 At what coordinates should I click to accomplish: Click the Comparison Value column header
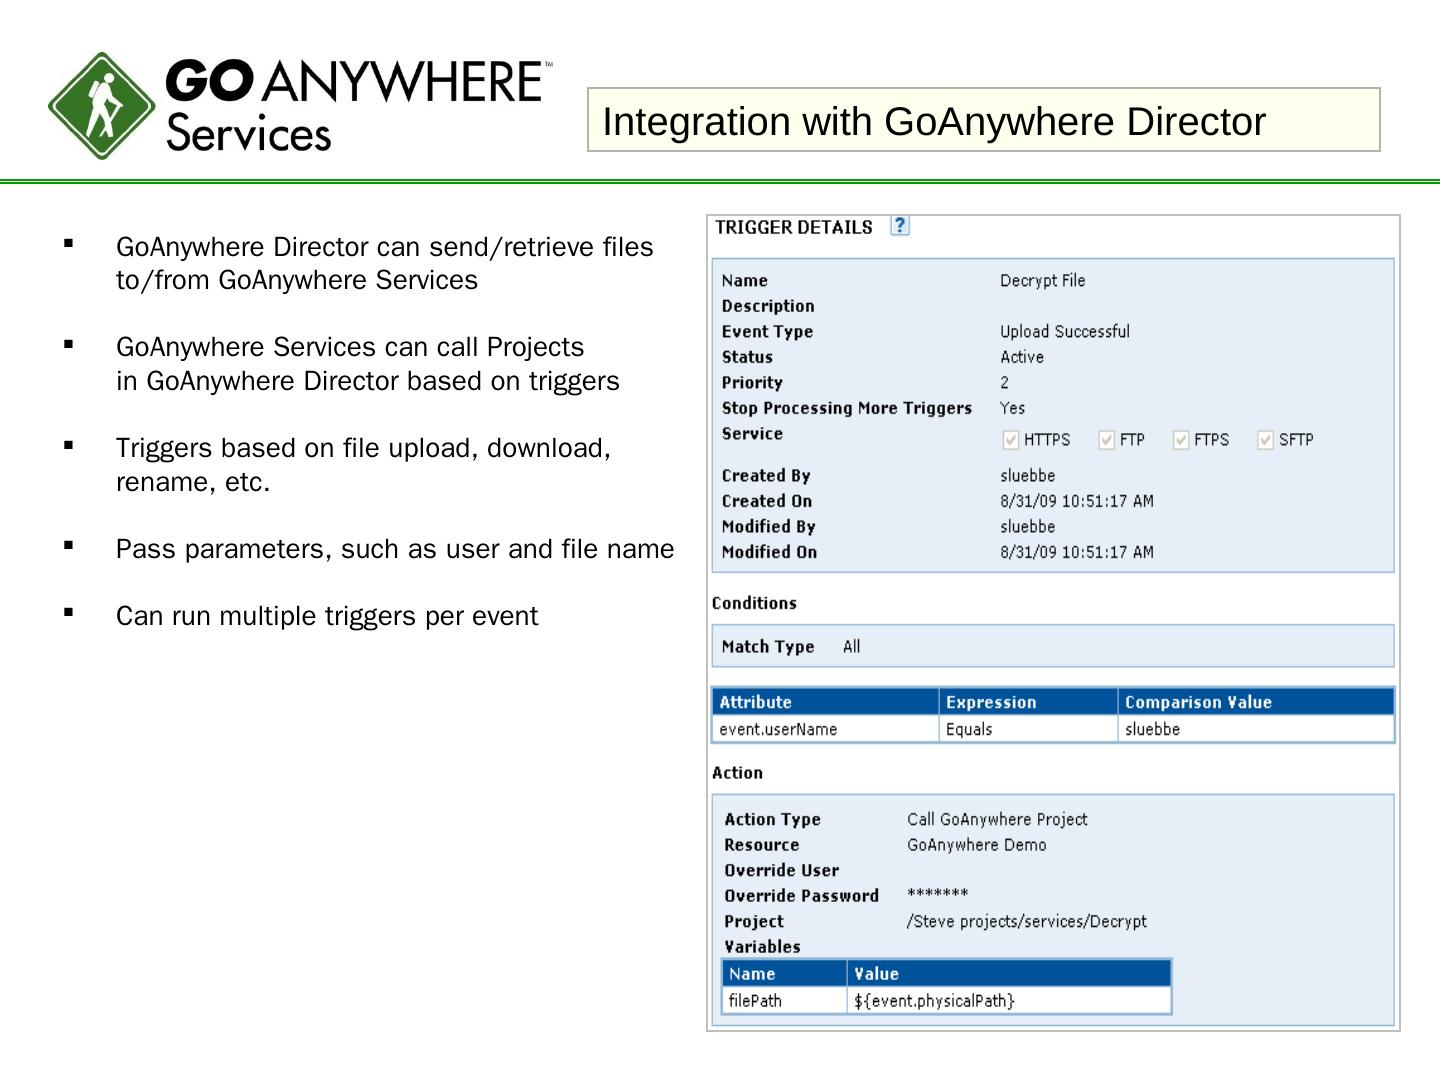(1256, 702)
